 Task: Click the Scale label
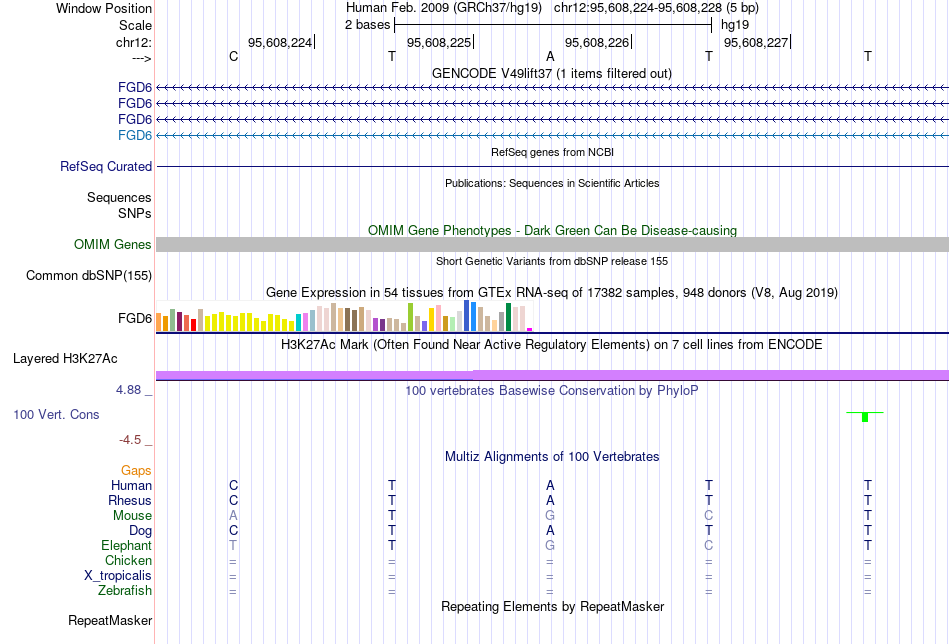[x=135, y=25]
